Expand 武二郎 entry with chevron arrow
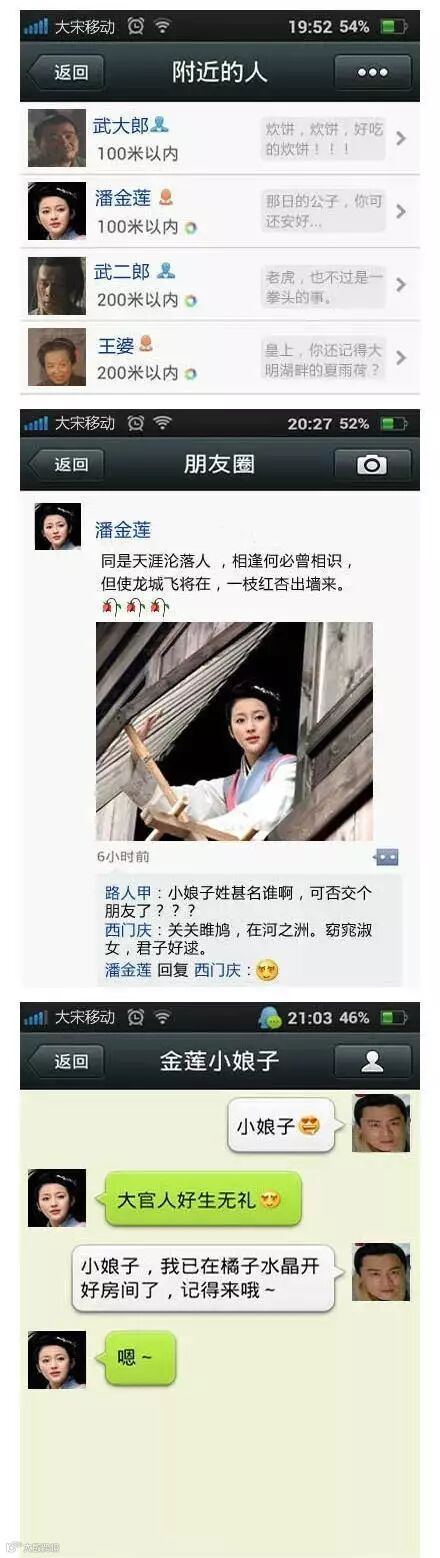Screen dimensions: 440x1558 [401, 284]
